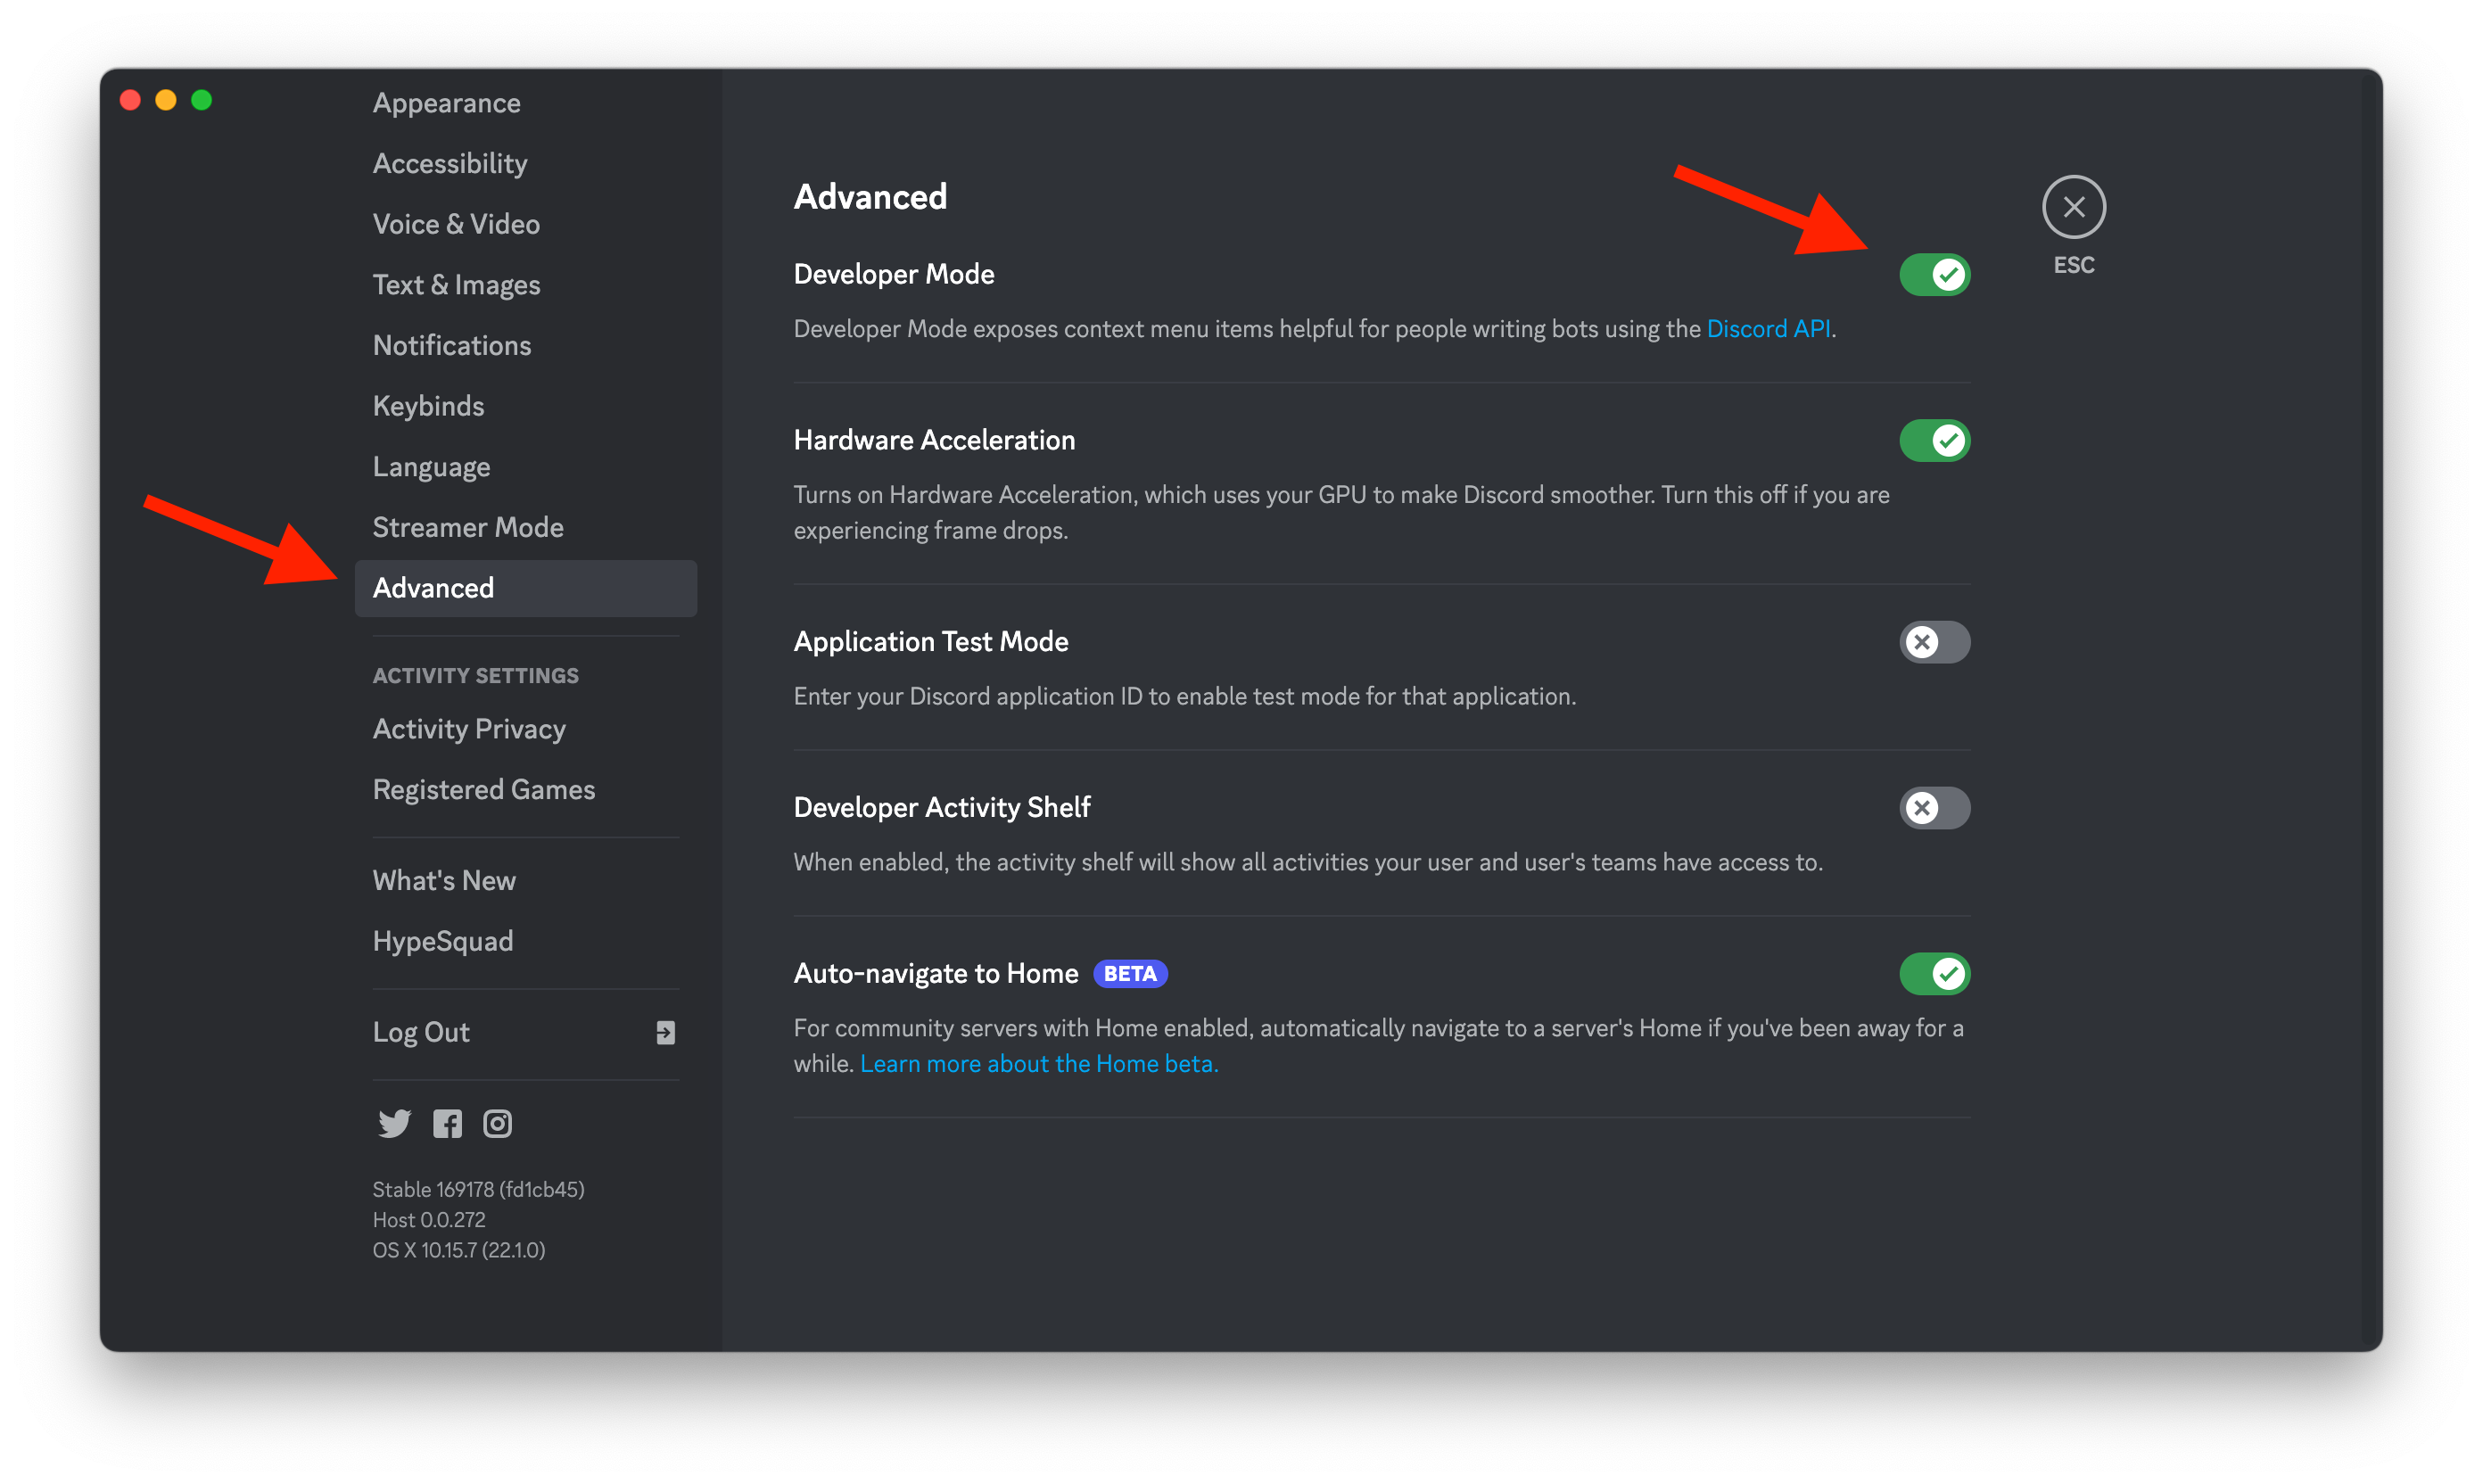
Task: Enable Application Test Mode toggle
Action: [1934, 641]
